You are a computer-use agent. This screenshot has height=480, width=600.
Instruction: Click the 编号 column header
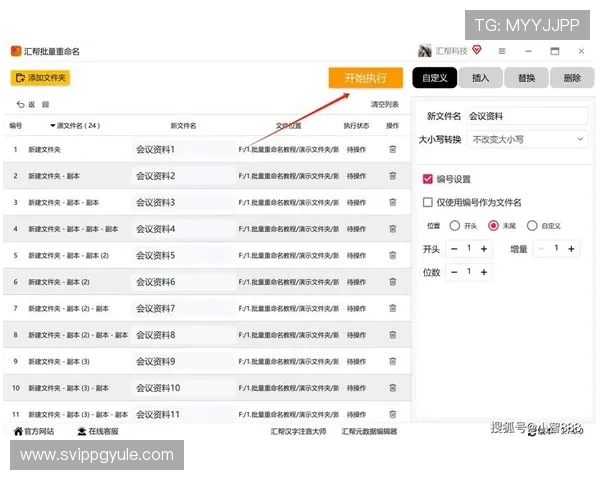16,126
